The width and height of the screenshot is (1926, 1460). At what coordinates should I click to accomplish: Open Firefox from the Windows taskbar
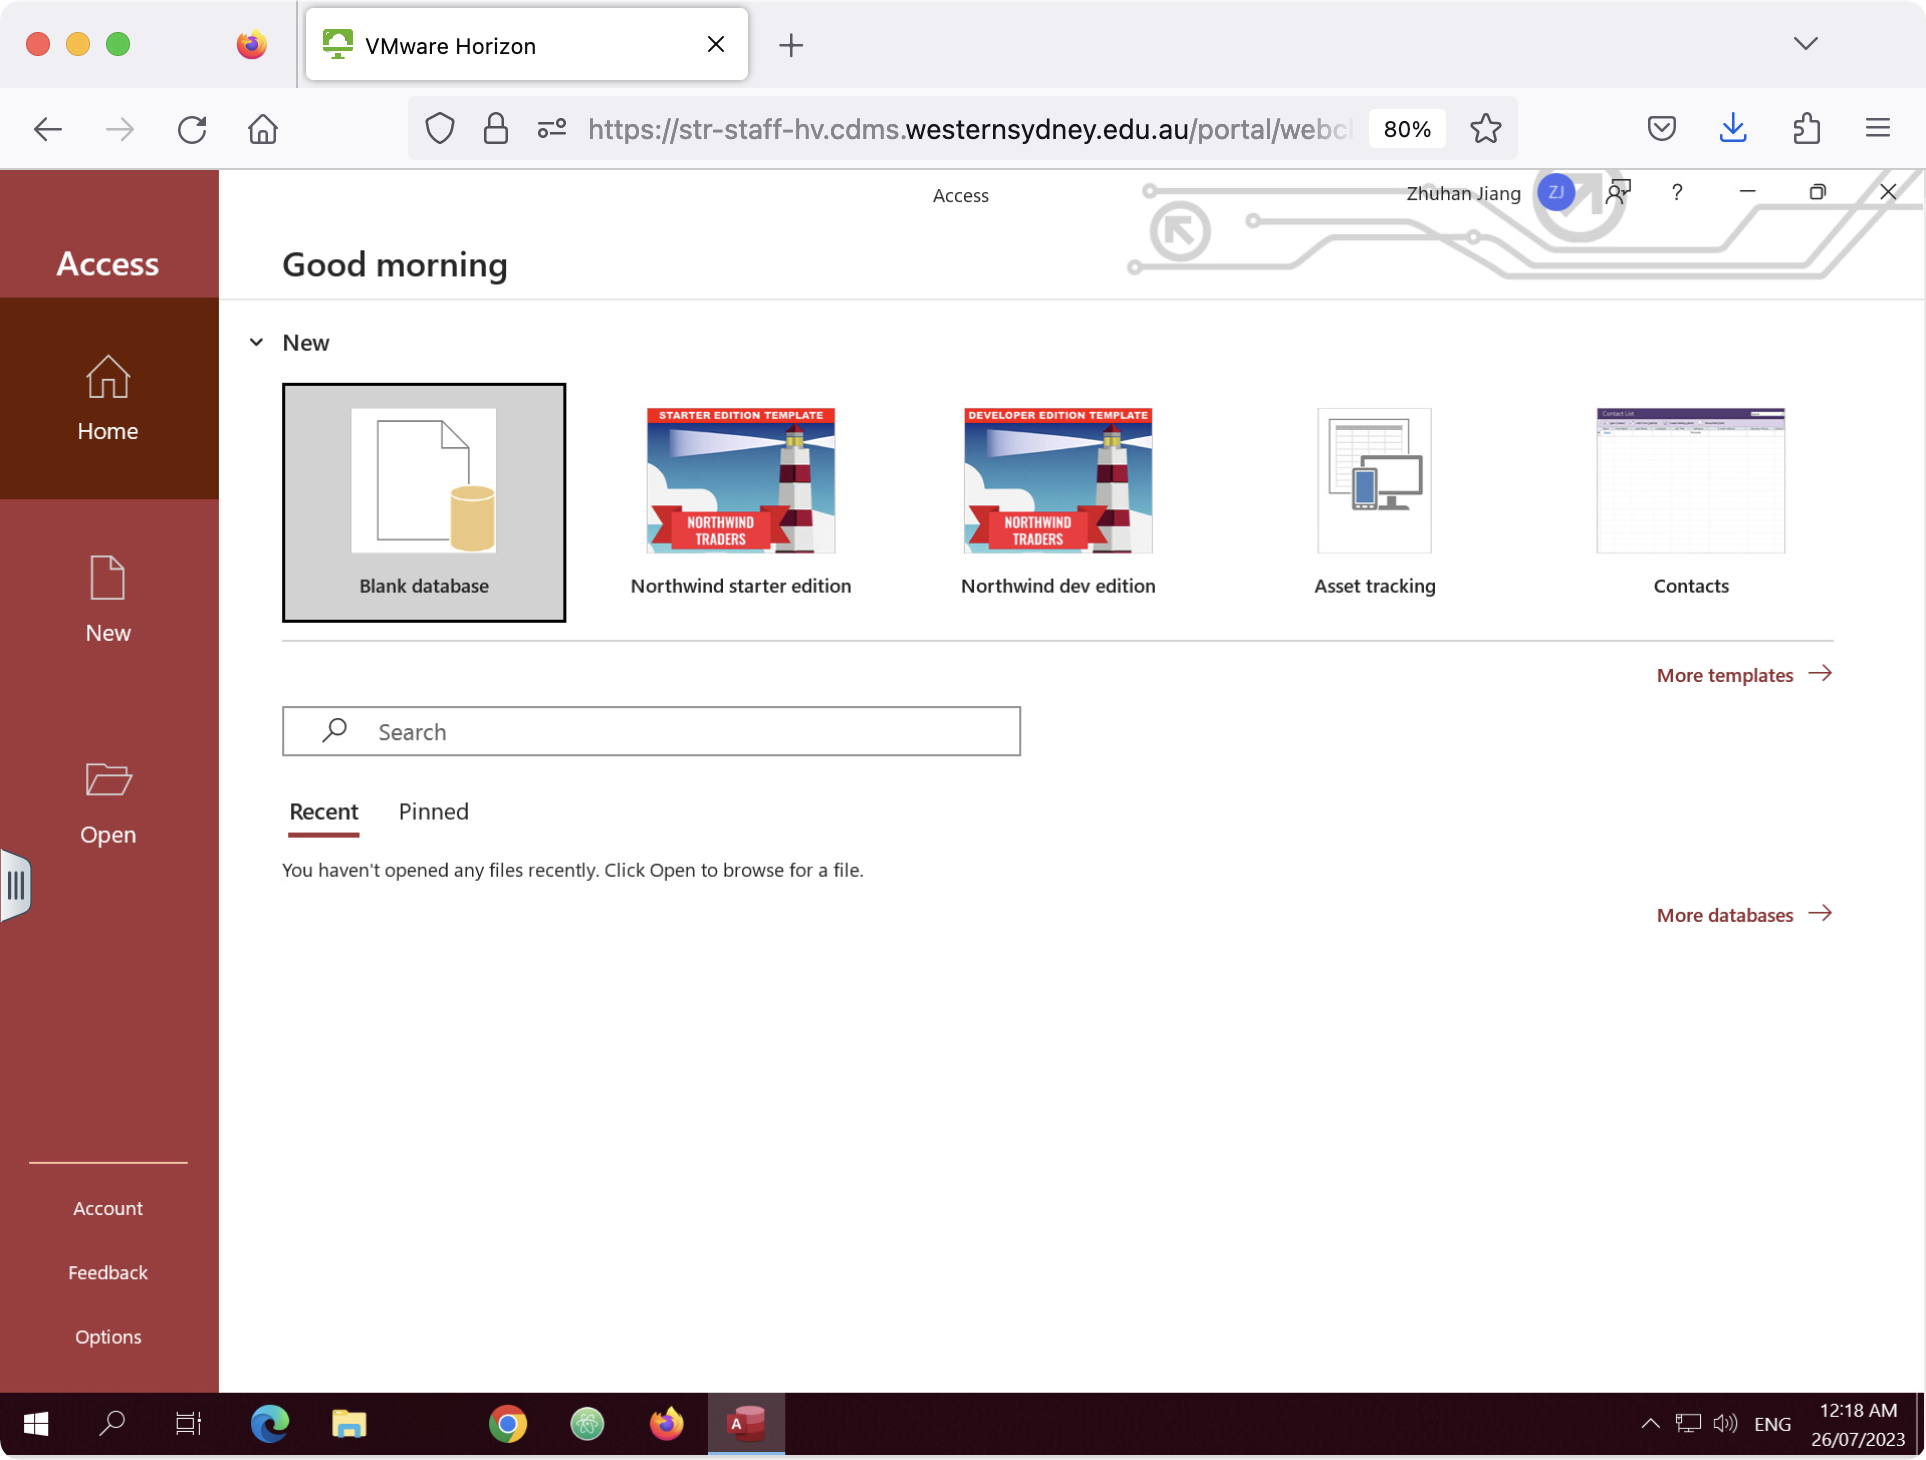coord(667,1423)
